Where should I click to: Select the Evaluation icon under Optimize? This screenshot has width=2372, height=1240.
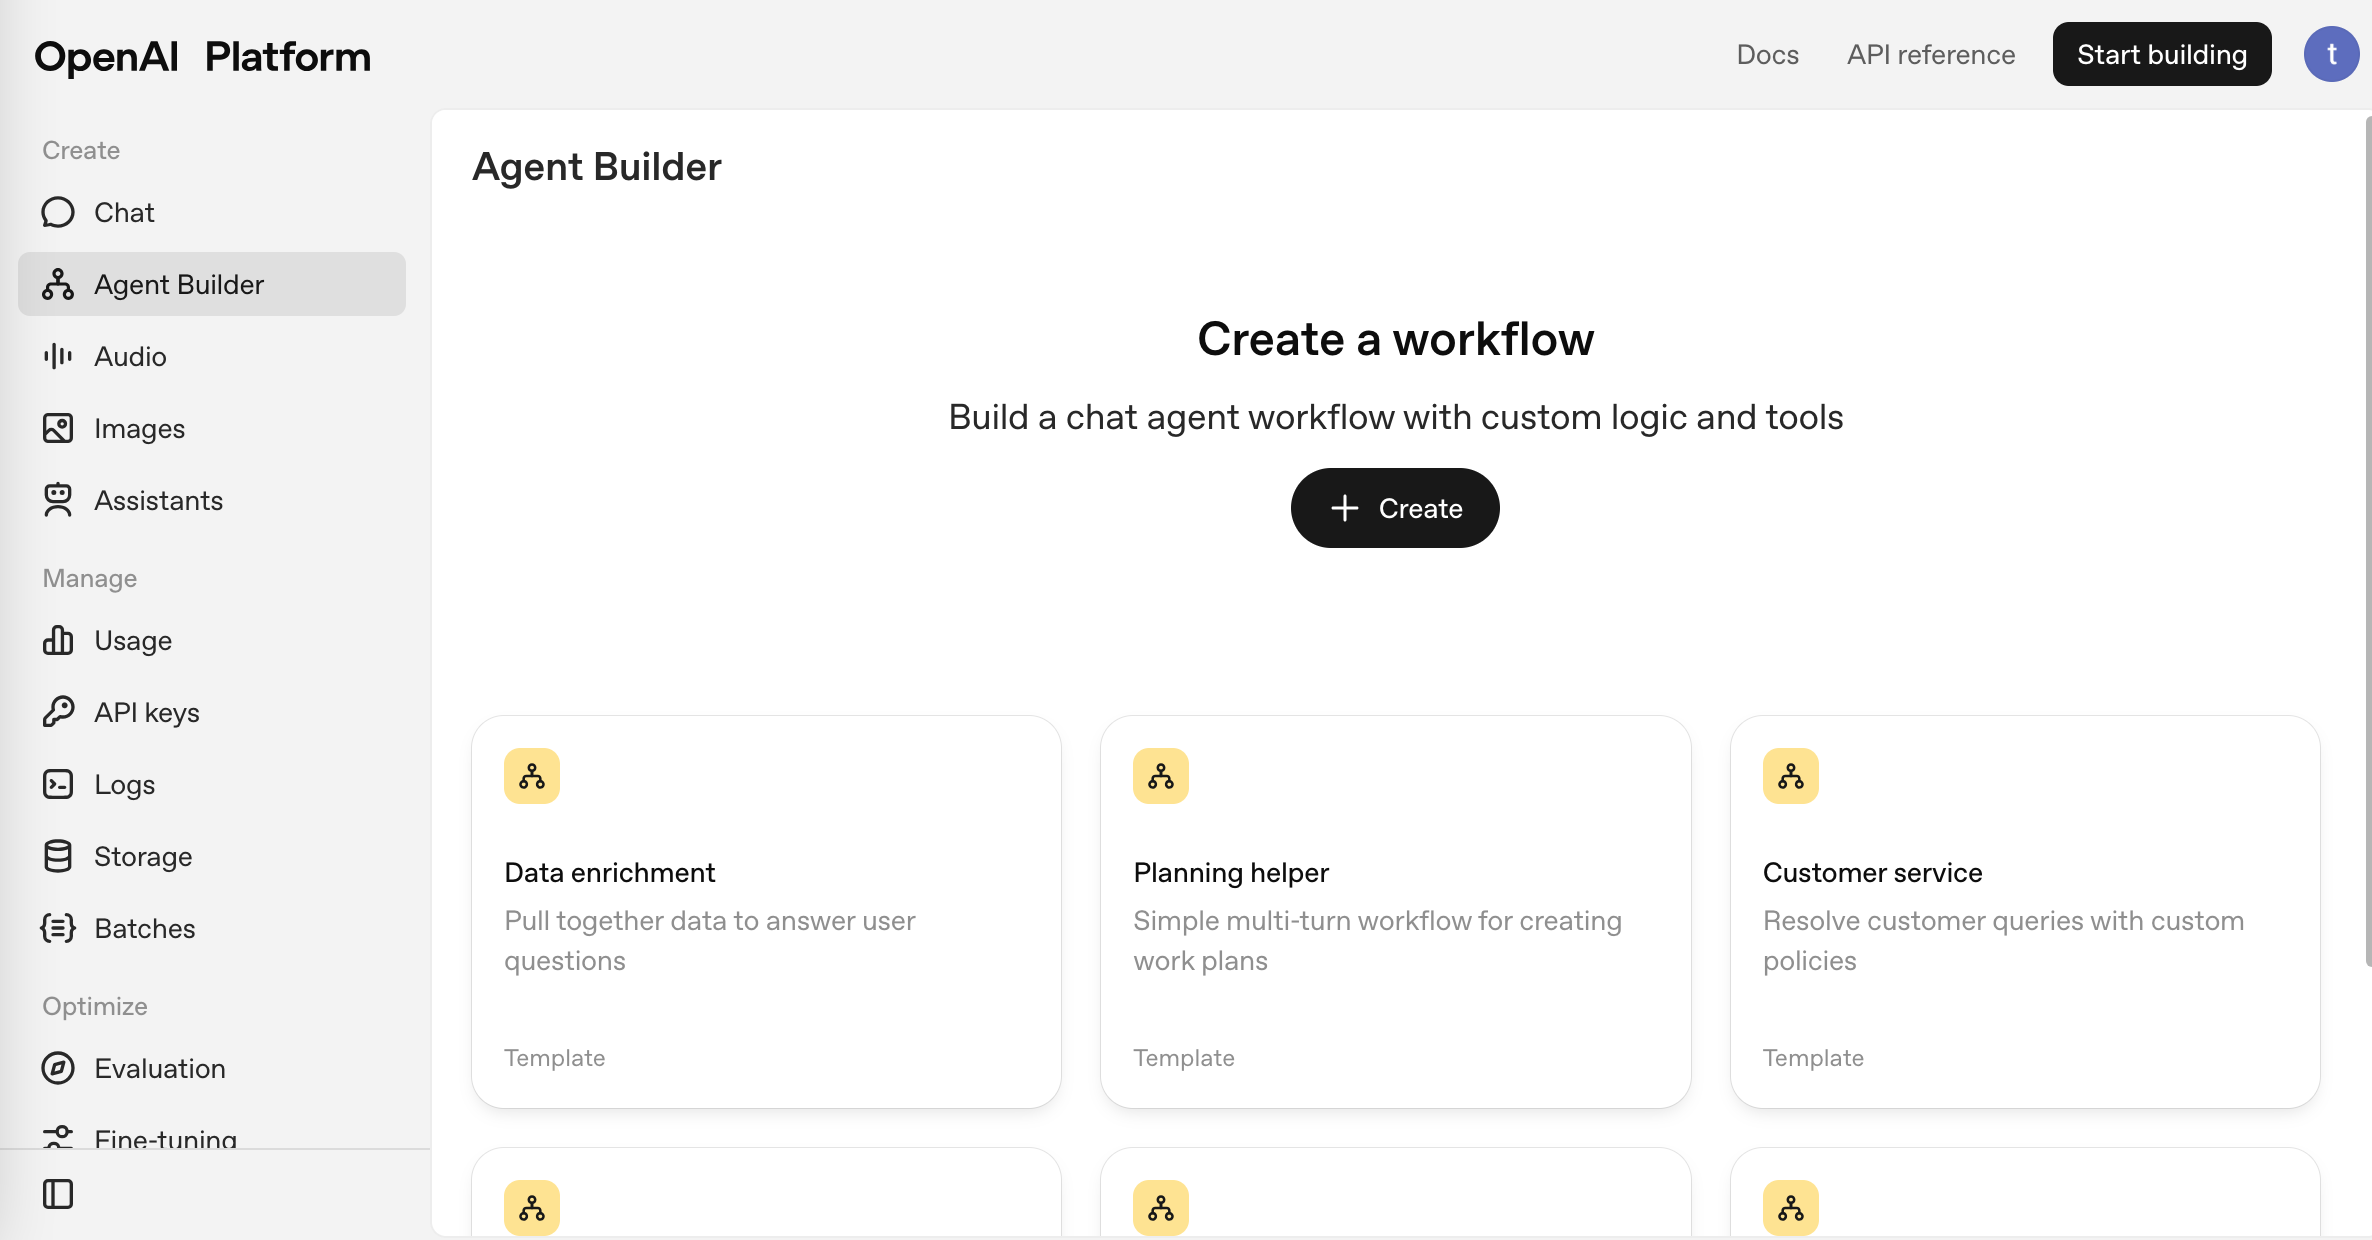57,1068
